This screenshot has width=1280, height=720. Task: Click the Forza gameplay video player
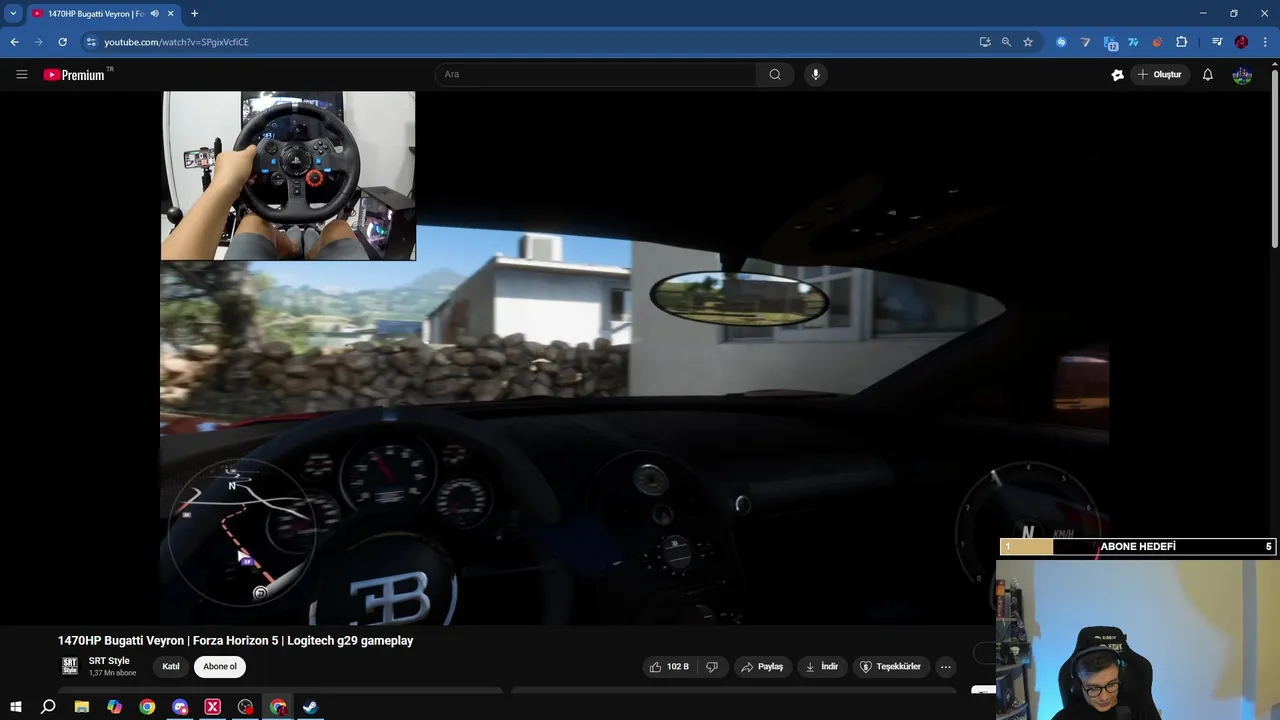pyautogui.click(x=634, y=358)
